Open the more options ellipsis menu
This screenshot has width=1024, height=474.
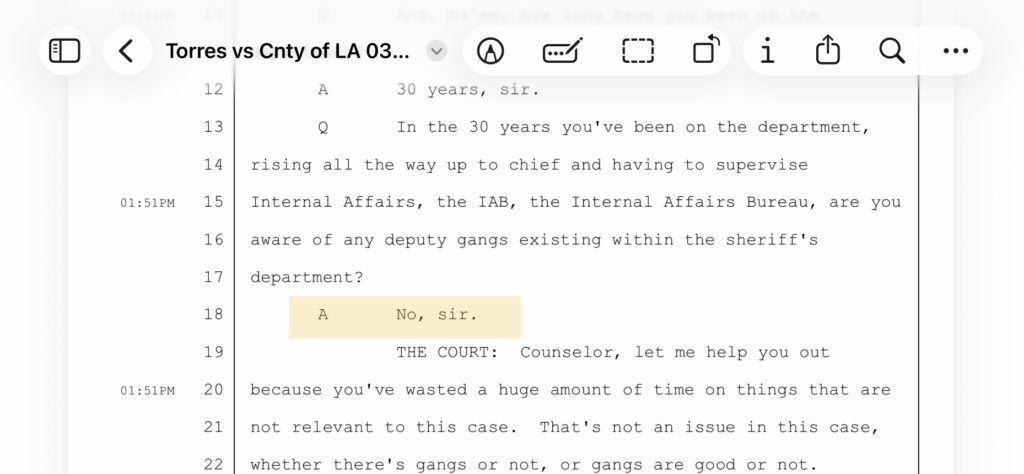coord(956,51)
